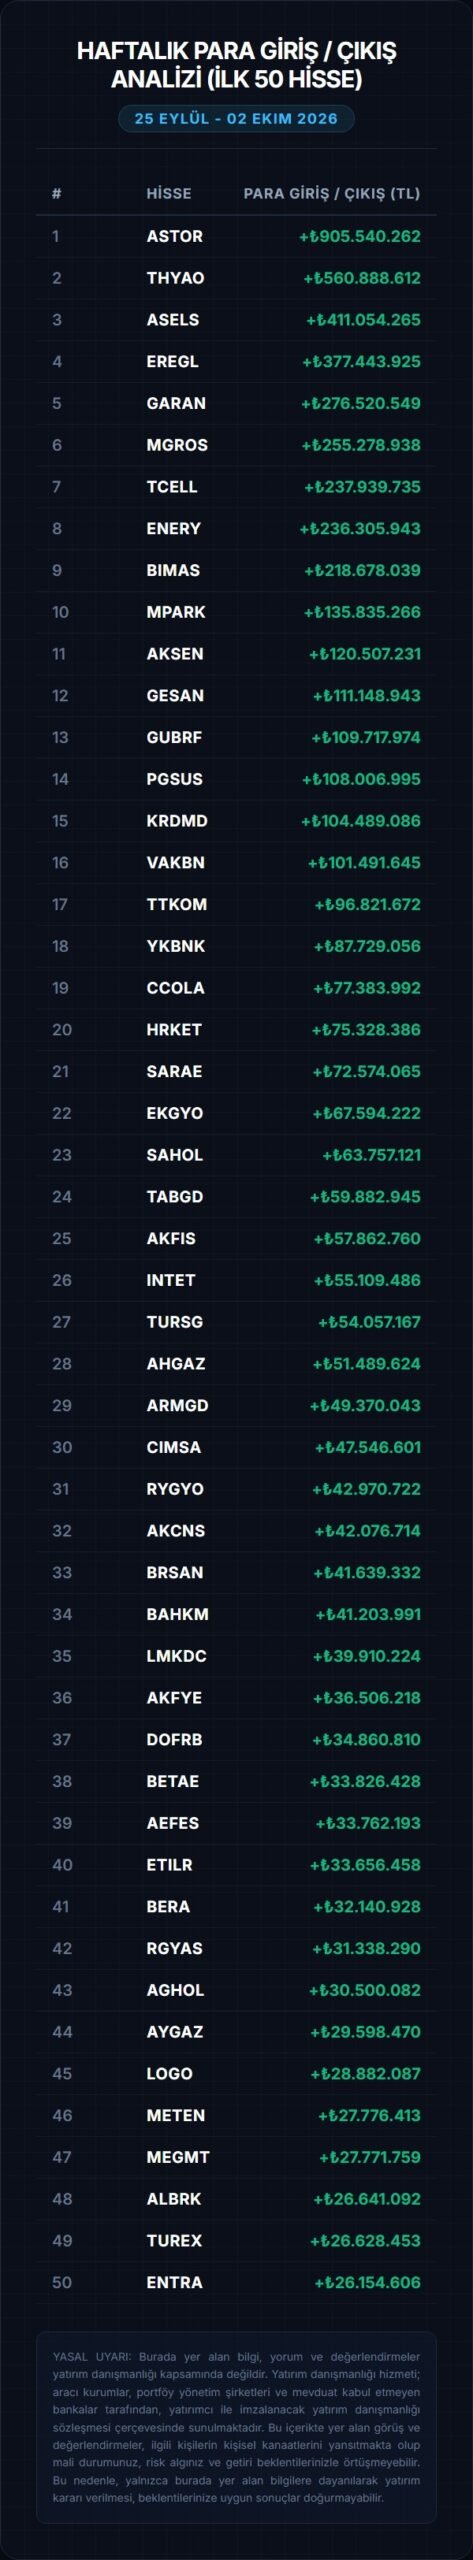The height and width of the screenshot is (2560, 473).
Task: Select the ENTRA ticker in row 50
Action: pos(175,2283)
